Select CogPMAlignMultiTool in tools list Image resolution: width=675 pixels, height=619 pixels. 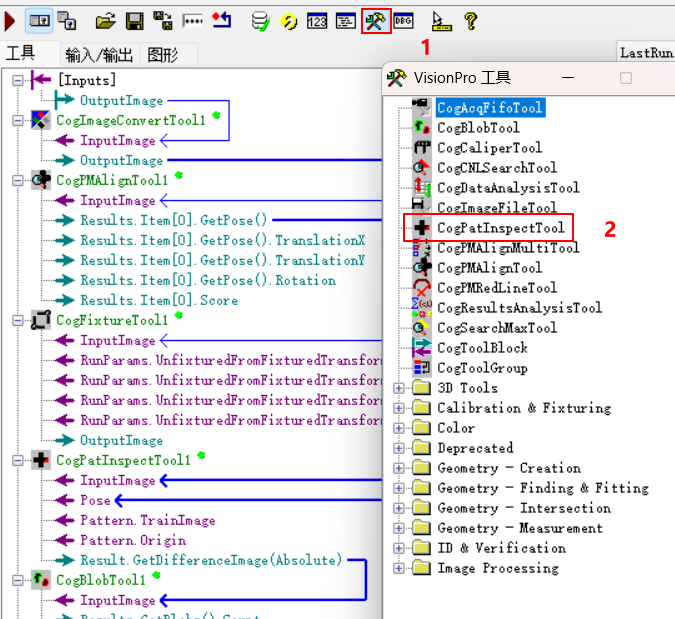tap(508, 248)
